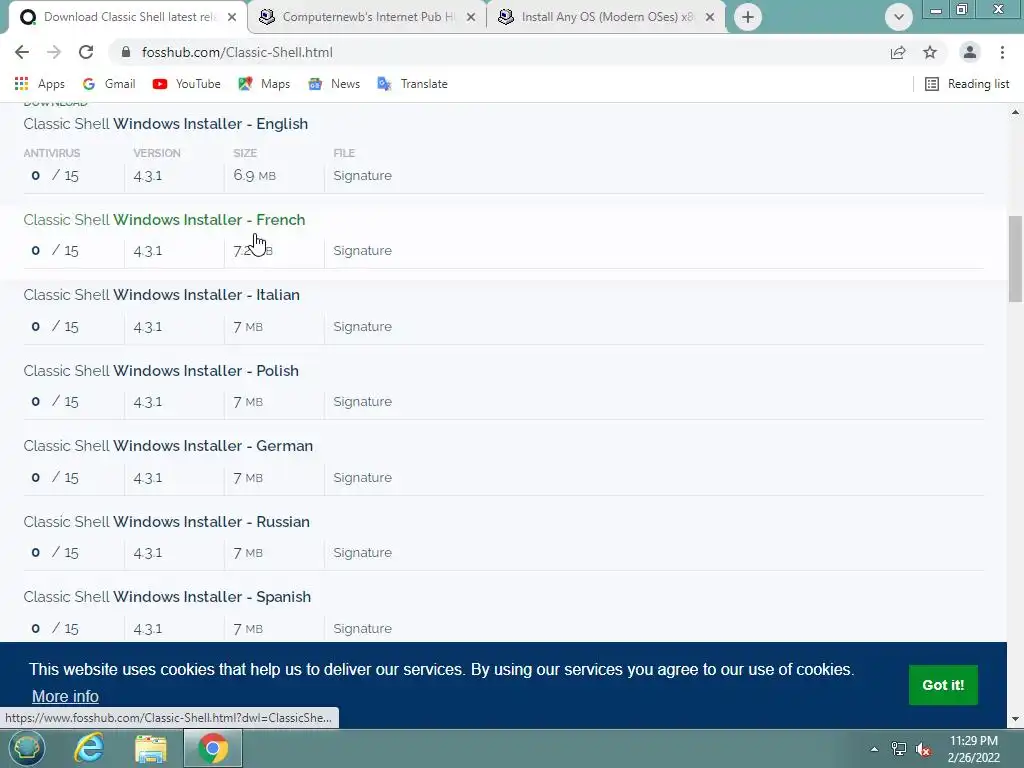This screenshot has height=768, width=1024.
Task: Close the Download Classic Shell tab
Action: 232,17
